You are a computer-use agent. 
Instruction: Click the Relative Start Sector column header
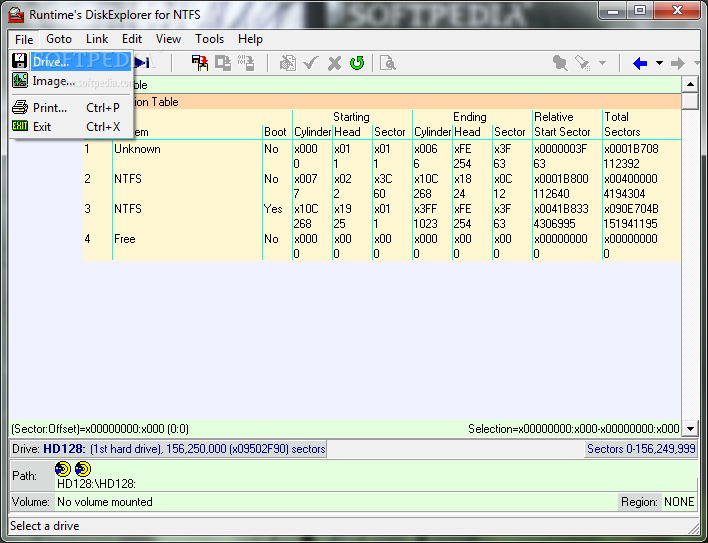(x=562, y=124)
